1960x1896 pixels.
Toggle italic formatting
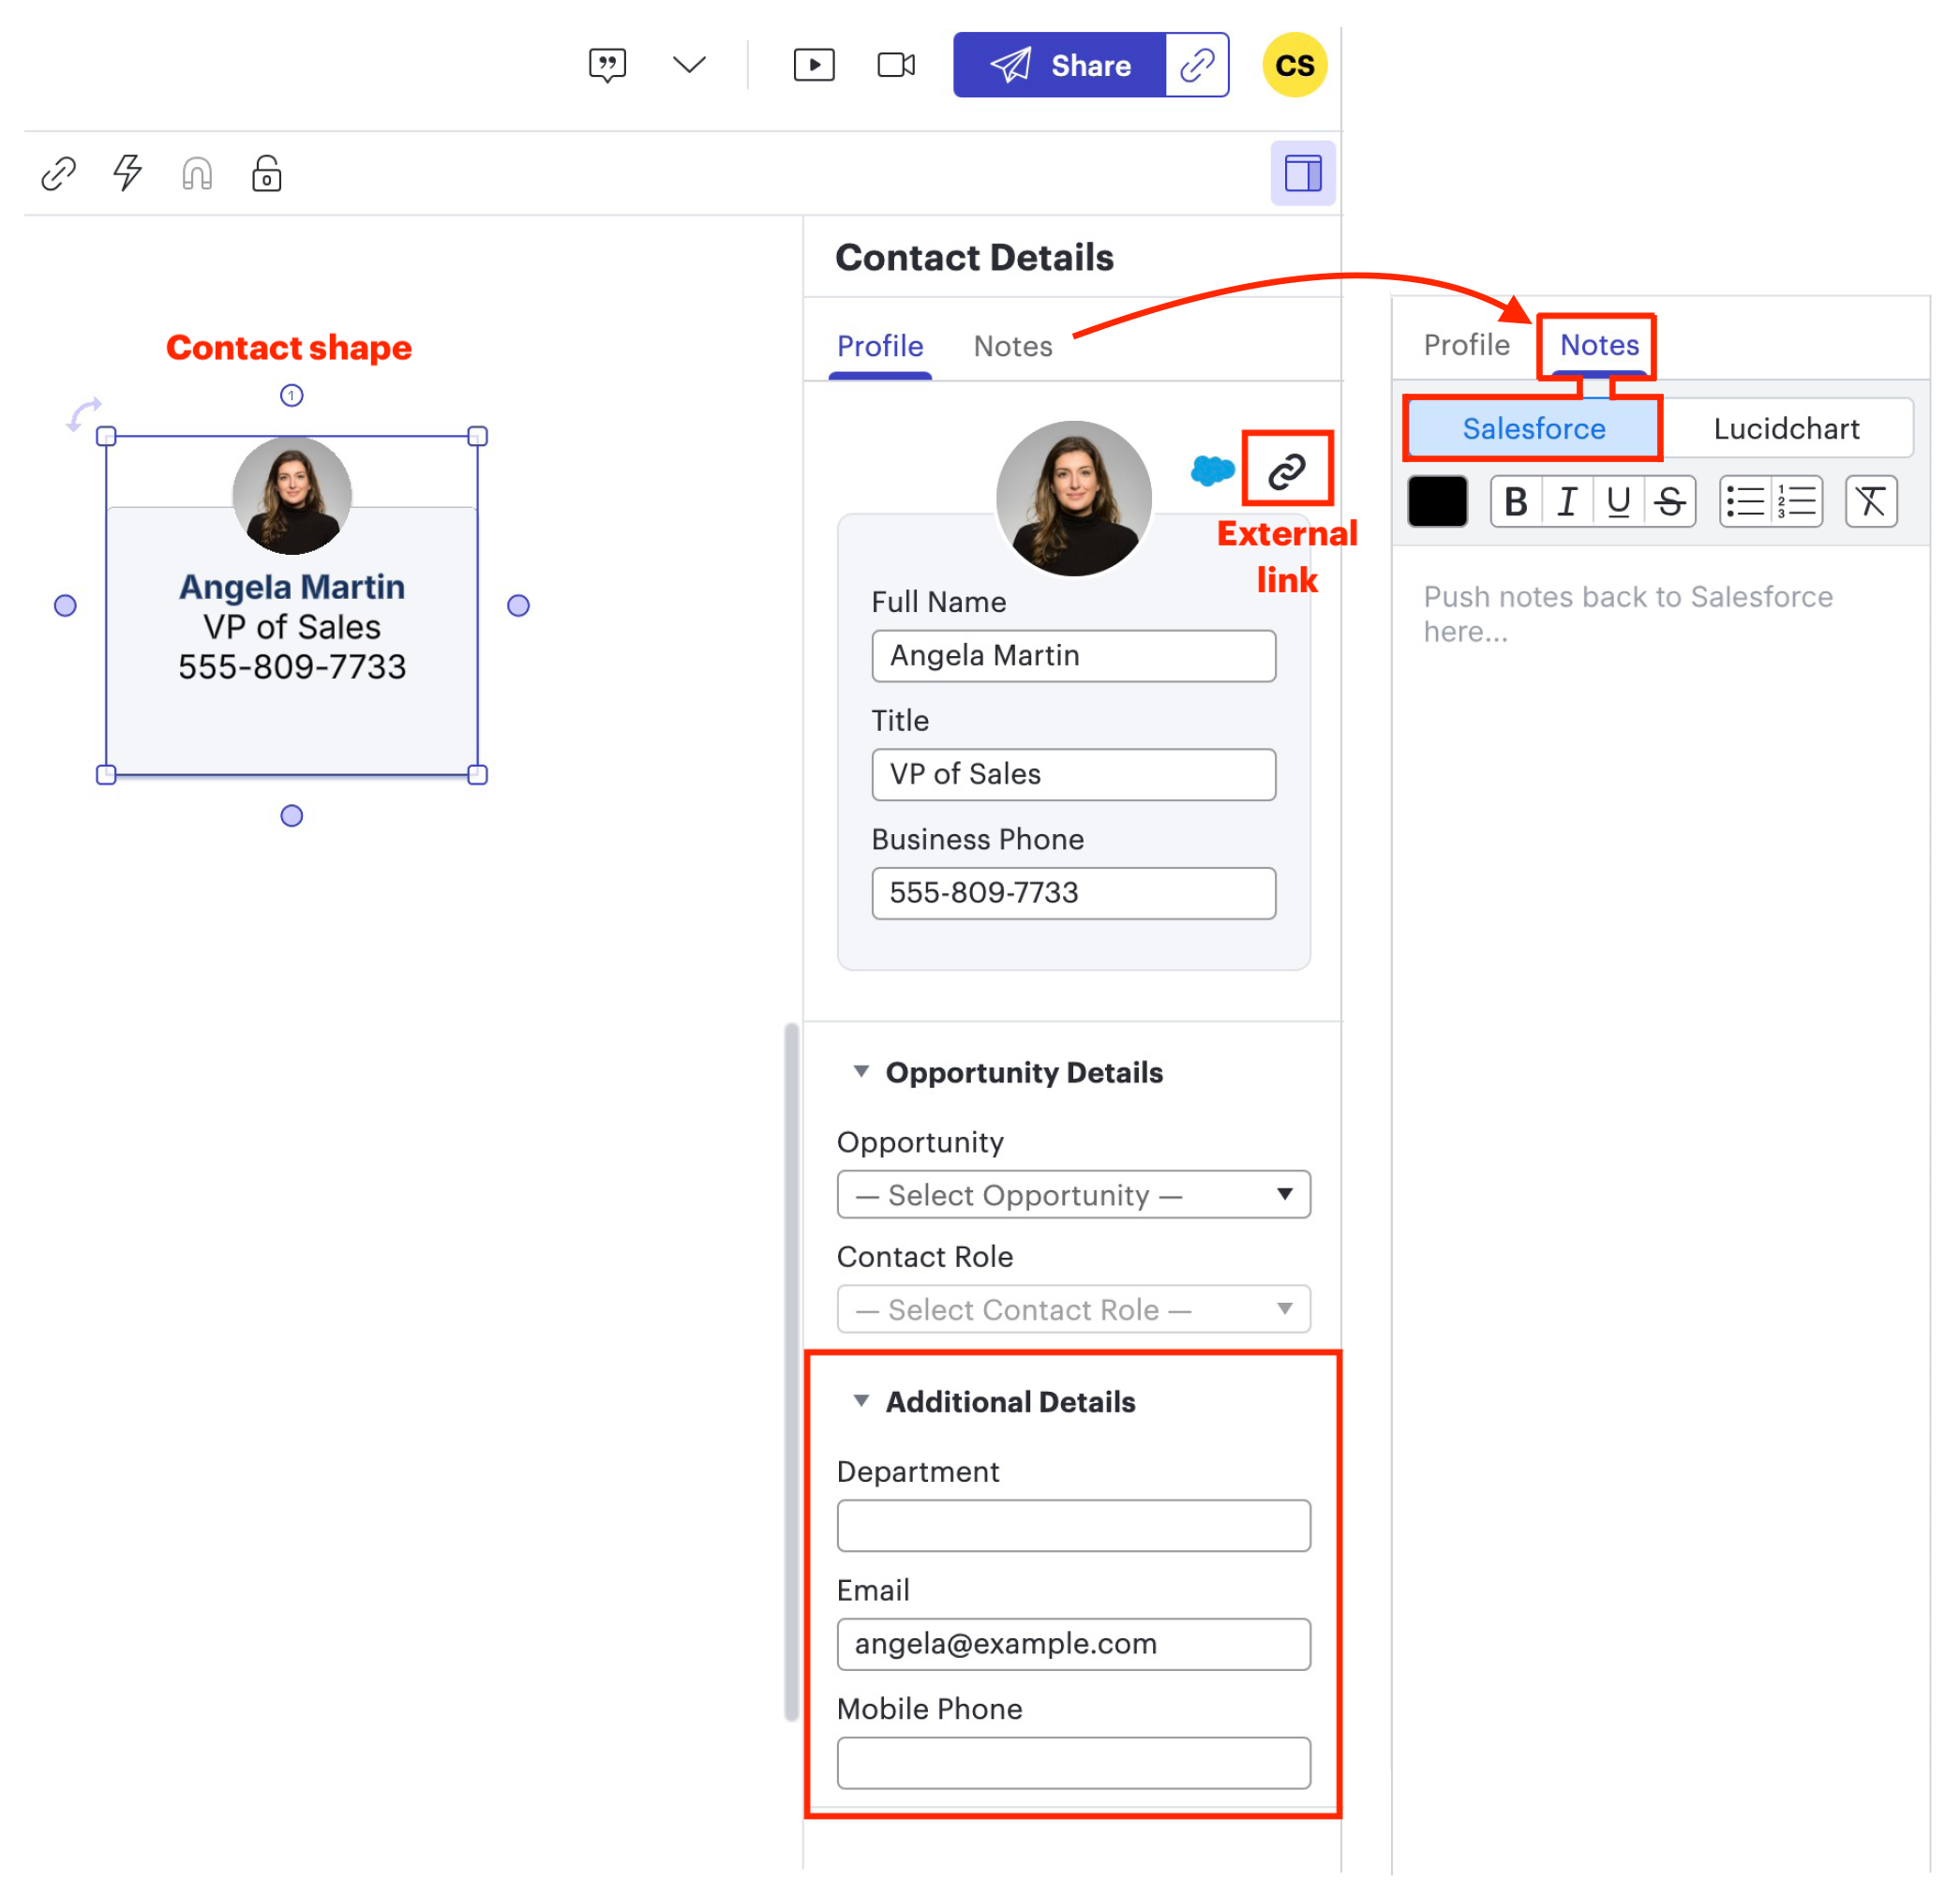[x=1567, y=501]
